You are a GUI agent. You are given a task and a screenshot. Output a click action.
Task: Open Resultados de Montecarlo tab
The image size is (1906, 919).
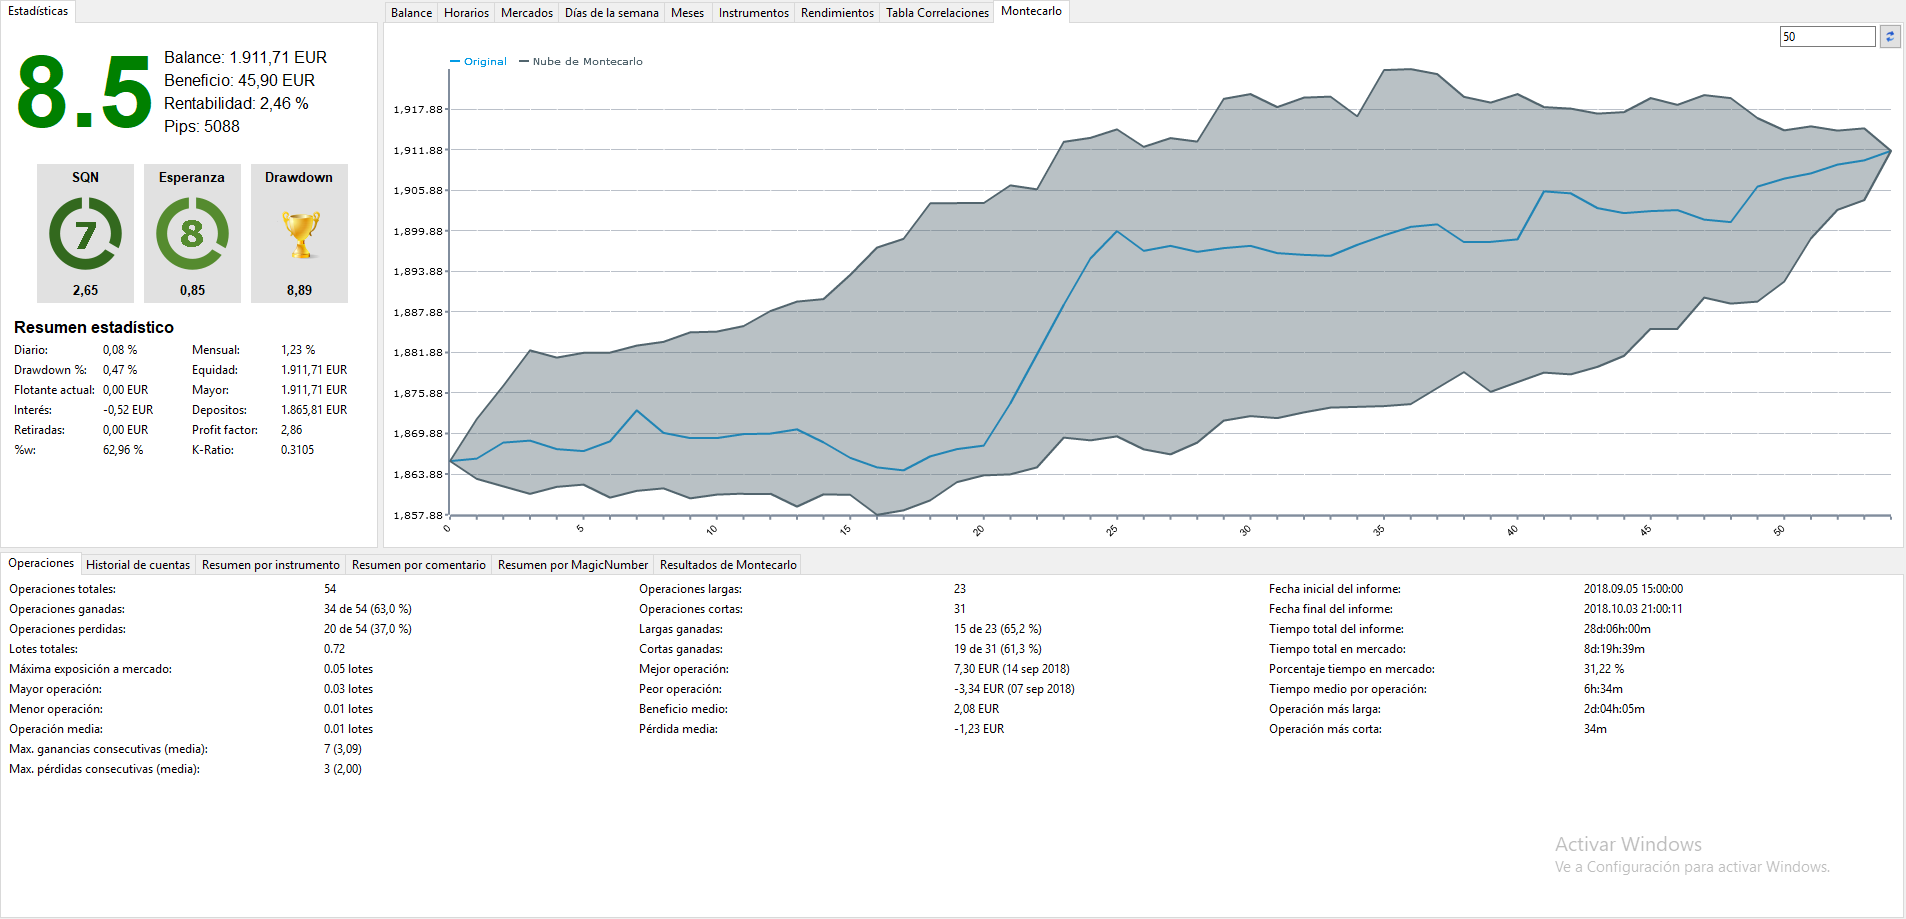pos(728,565)
